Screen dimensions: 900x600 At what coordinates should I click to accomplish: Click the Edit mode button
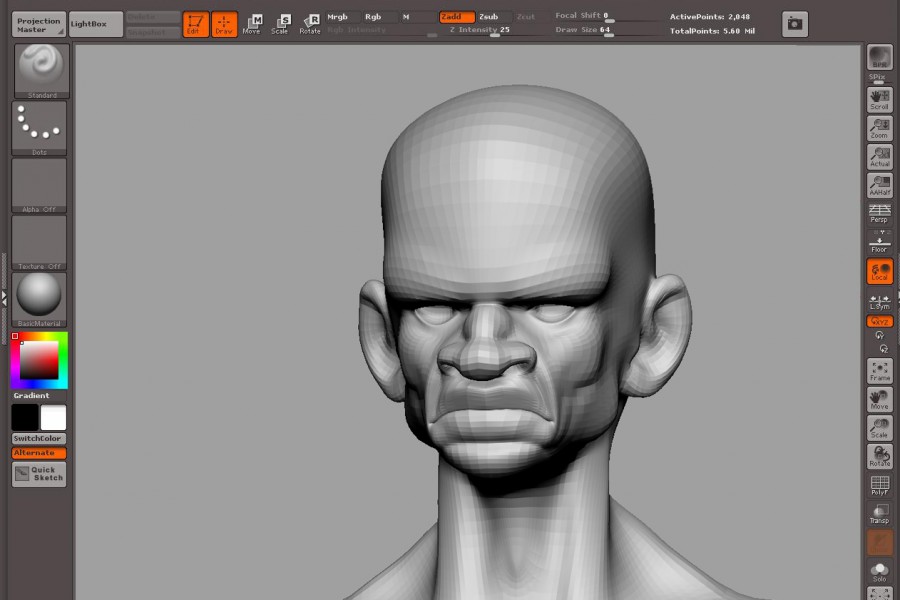(x=196, y=24)
